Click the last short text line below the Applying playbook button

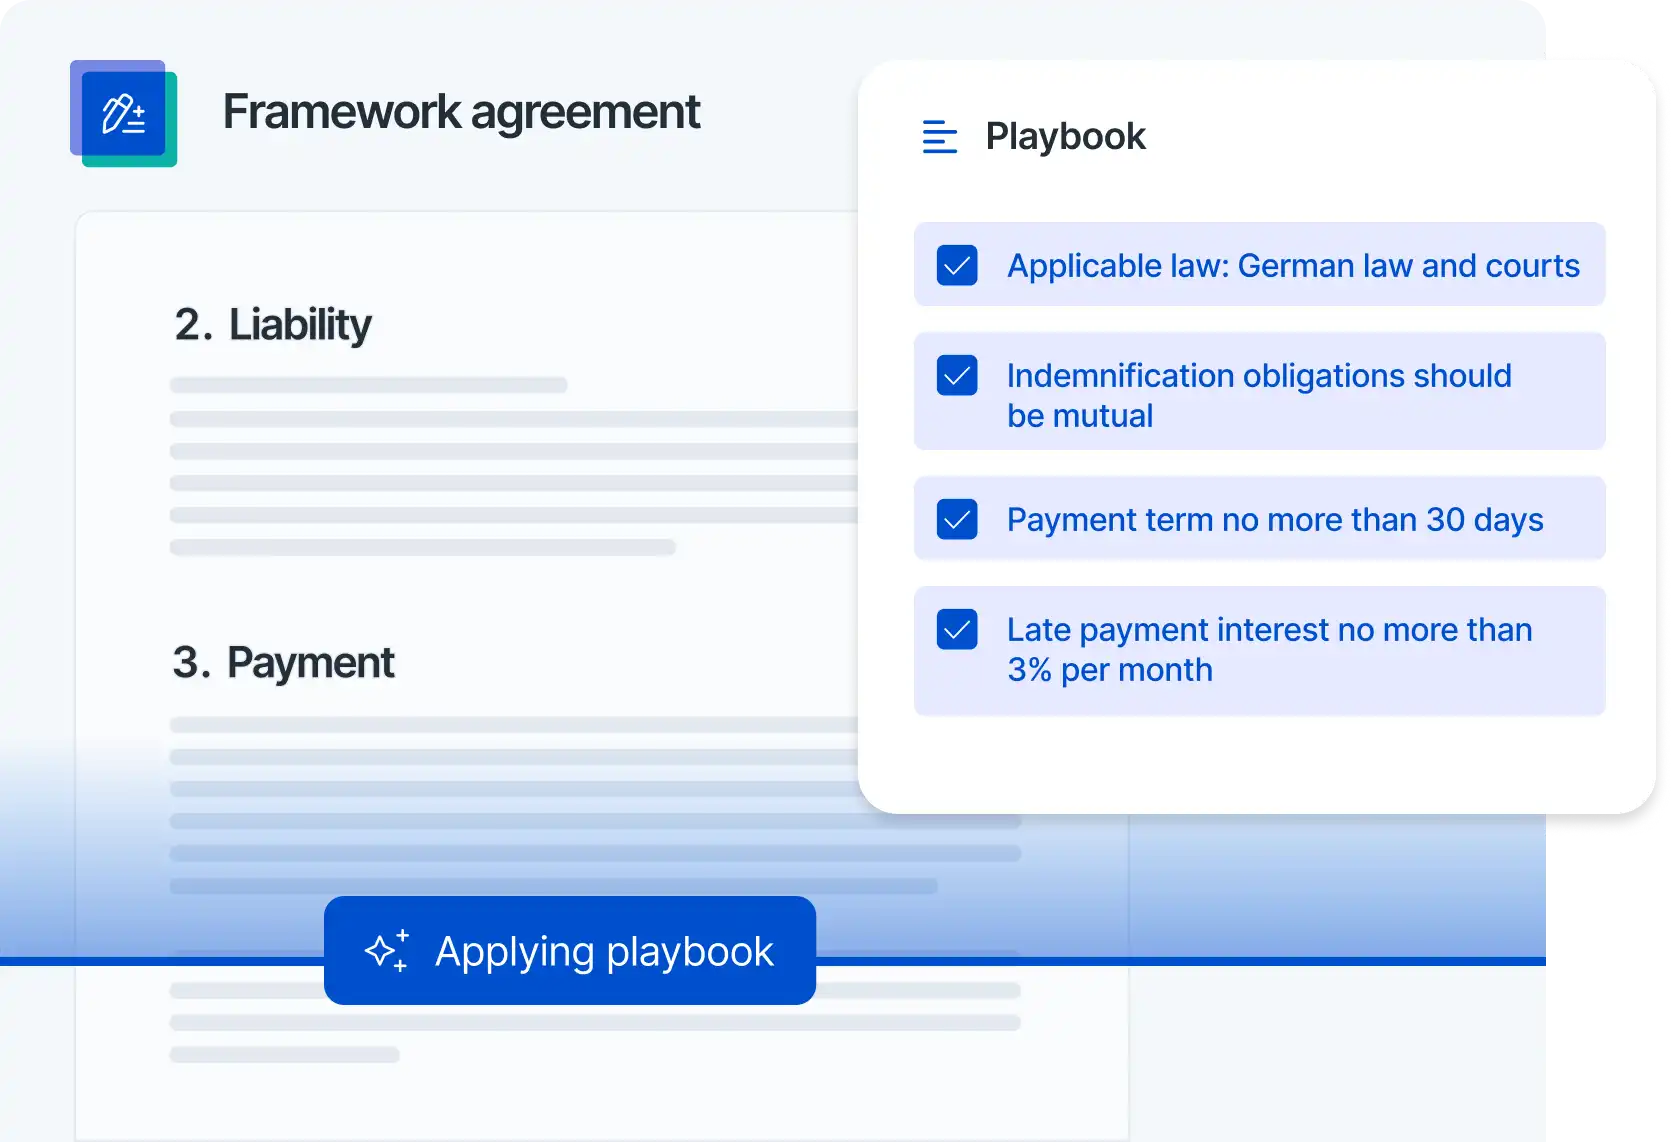[x=284, y=1055]
